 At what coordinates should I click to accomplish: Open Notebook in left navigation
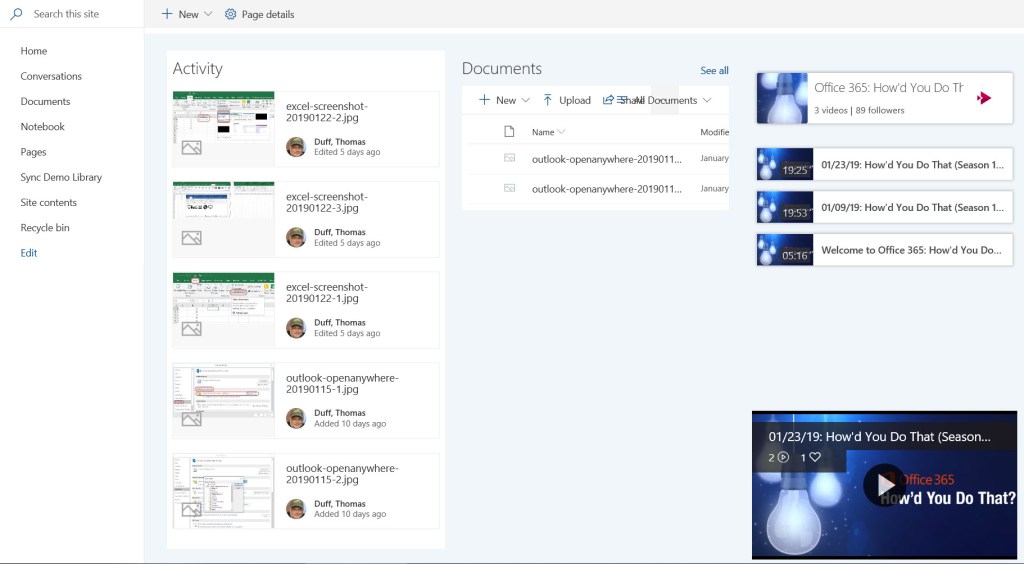[42, 127]
